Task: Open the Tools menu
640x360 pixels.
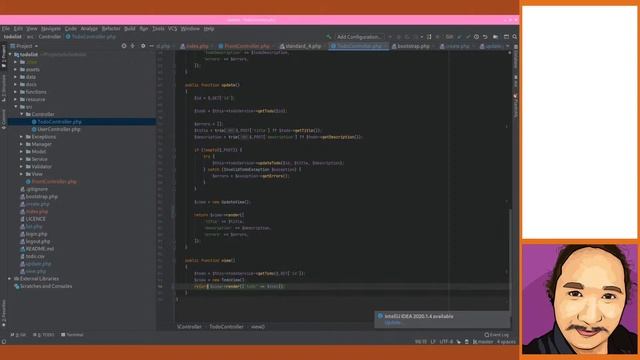Action: [158, 29]
